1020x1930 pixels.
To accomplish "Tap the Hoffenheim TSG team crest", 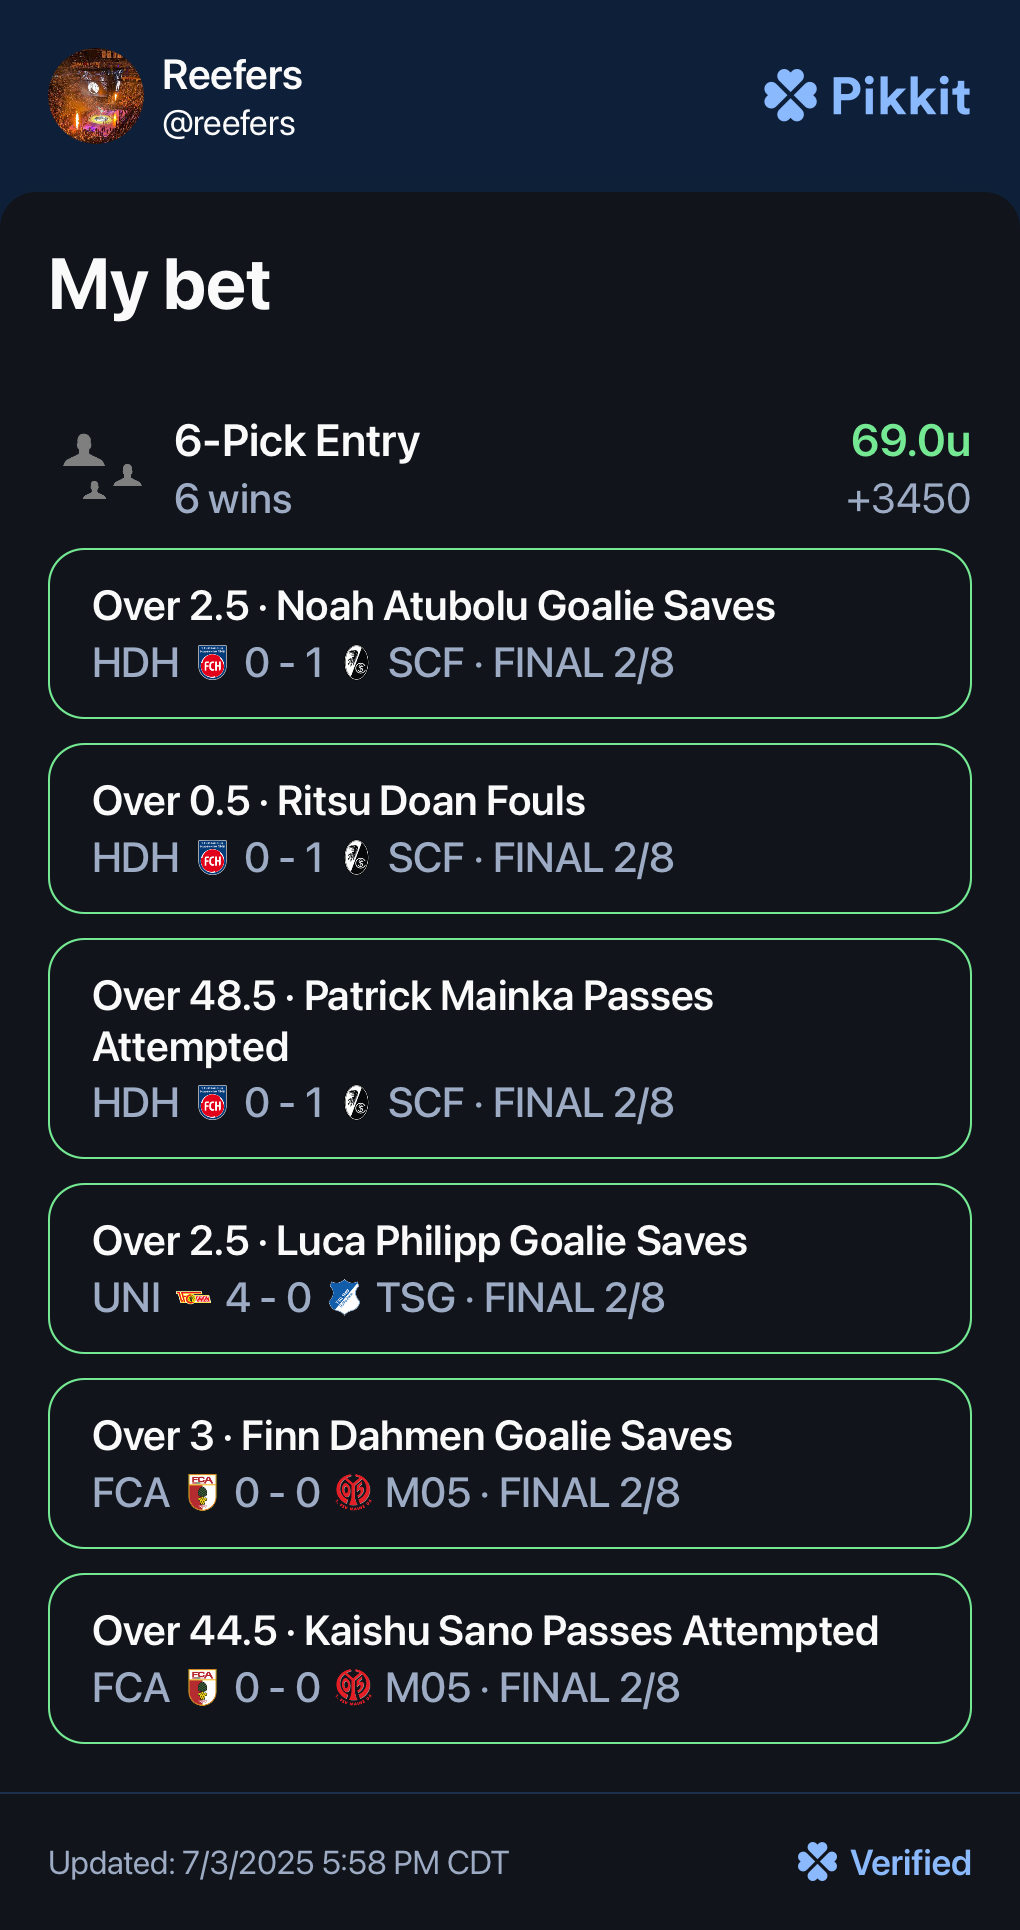I will [344, 1297].
